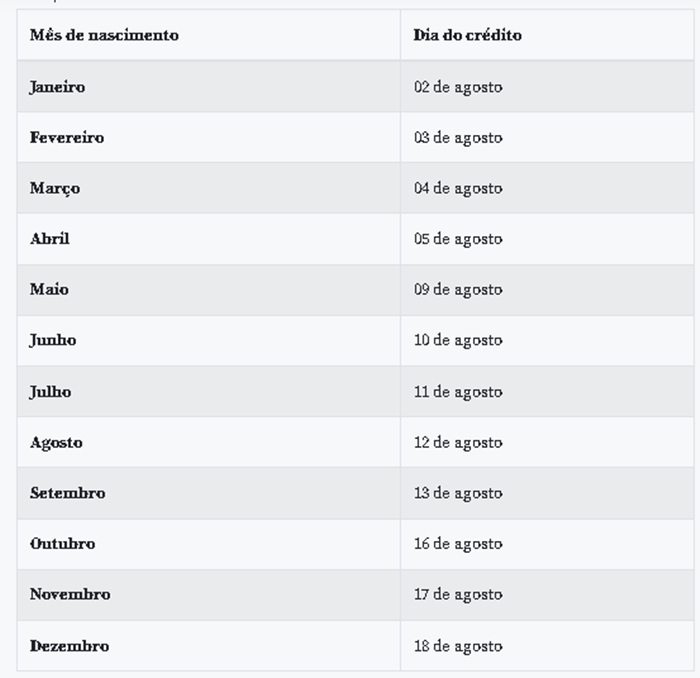Select the '18 de agosto' date cell
The height and width of the screenshot is (678, 700).
[x=458, y=646]
